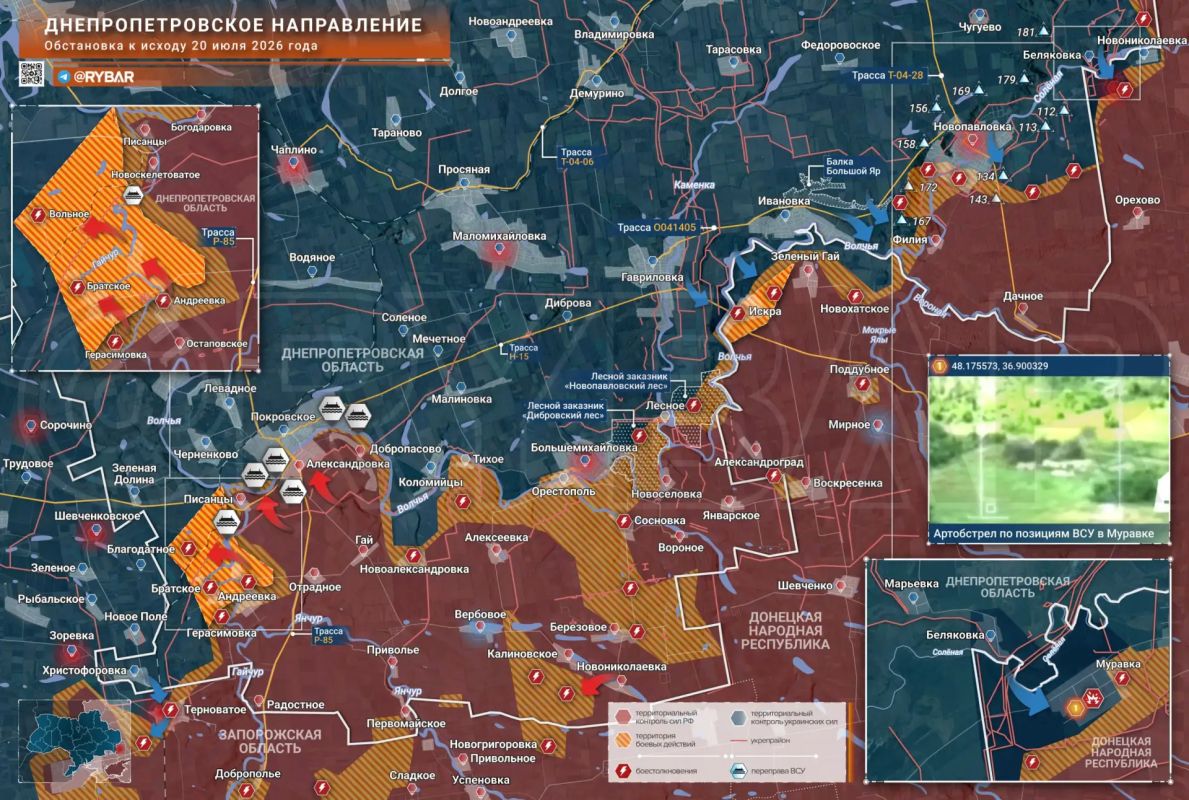Click the legend clash icon labeled боестолкновения
This screenshot has height=800, width=1189.
point(623,770)
